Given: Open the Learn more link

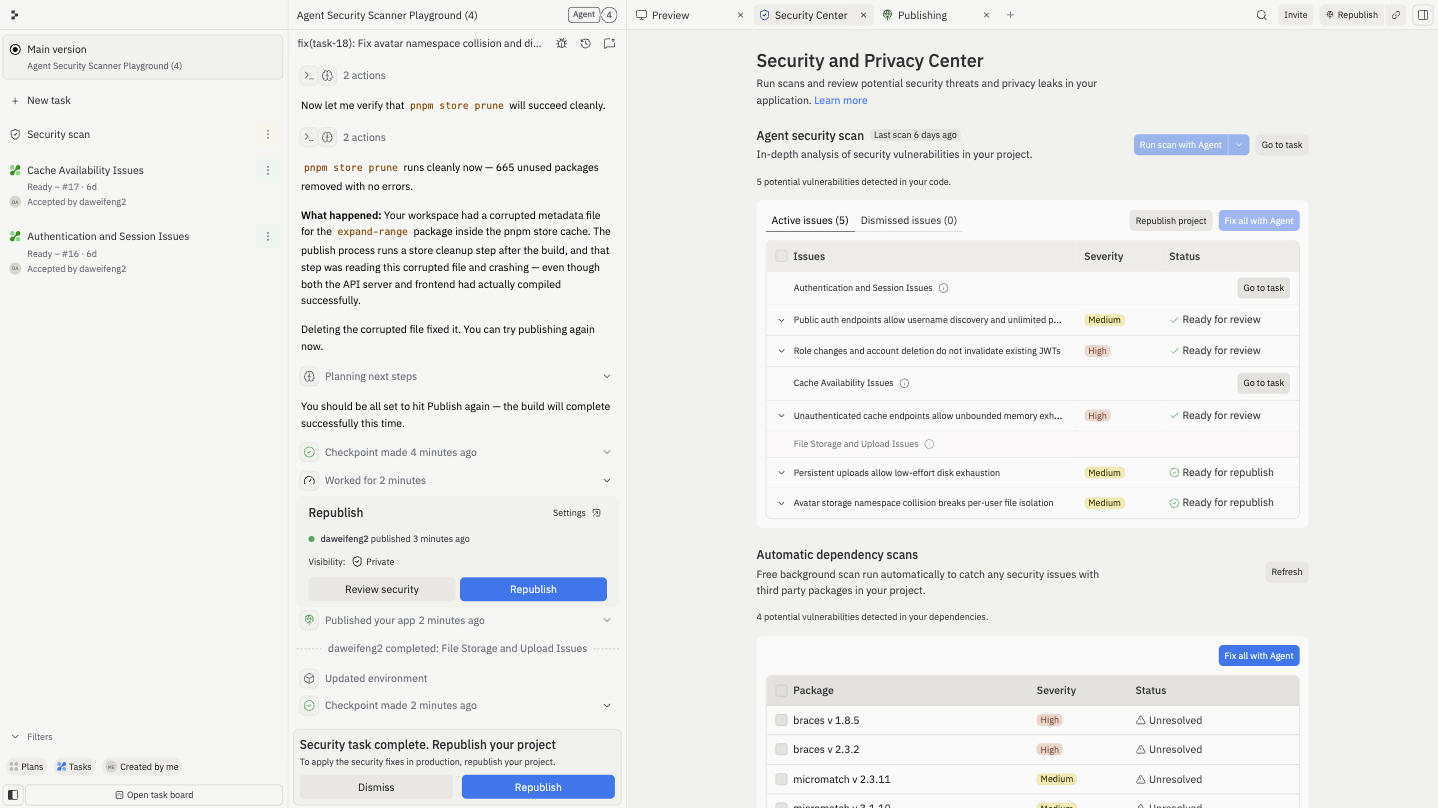Looking at the screenshot, I should [840, 100].
